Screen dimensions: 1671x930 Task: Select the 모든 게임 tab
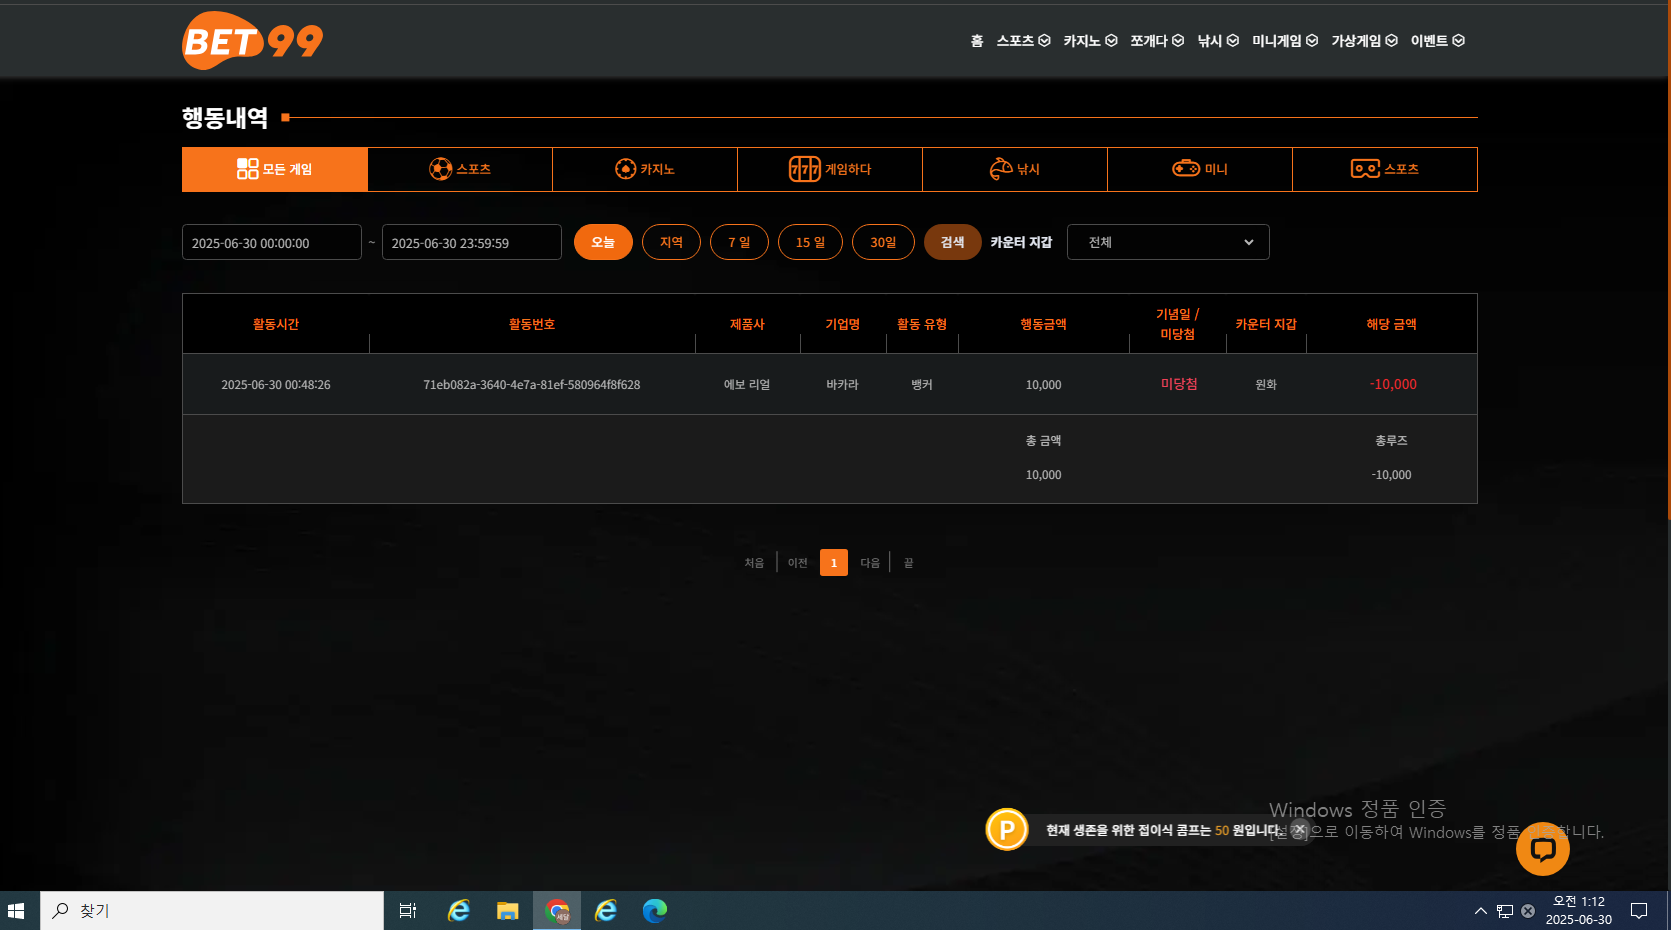point(275,169)
